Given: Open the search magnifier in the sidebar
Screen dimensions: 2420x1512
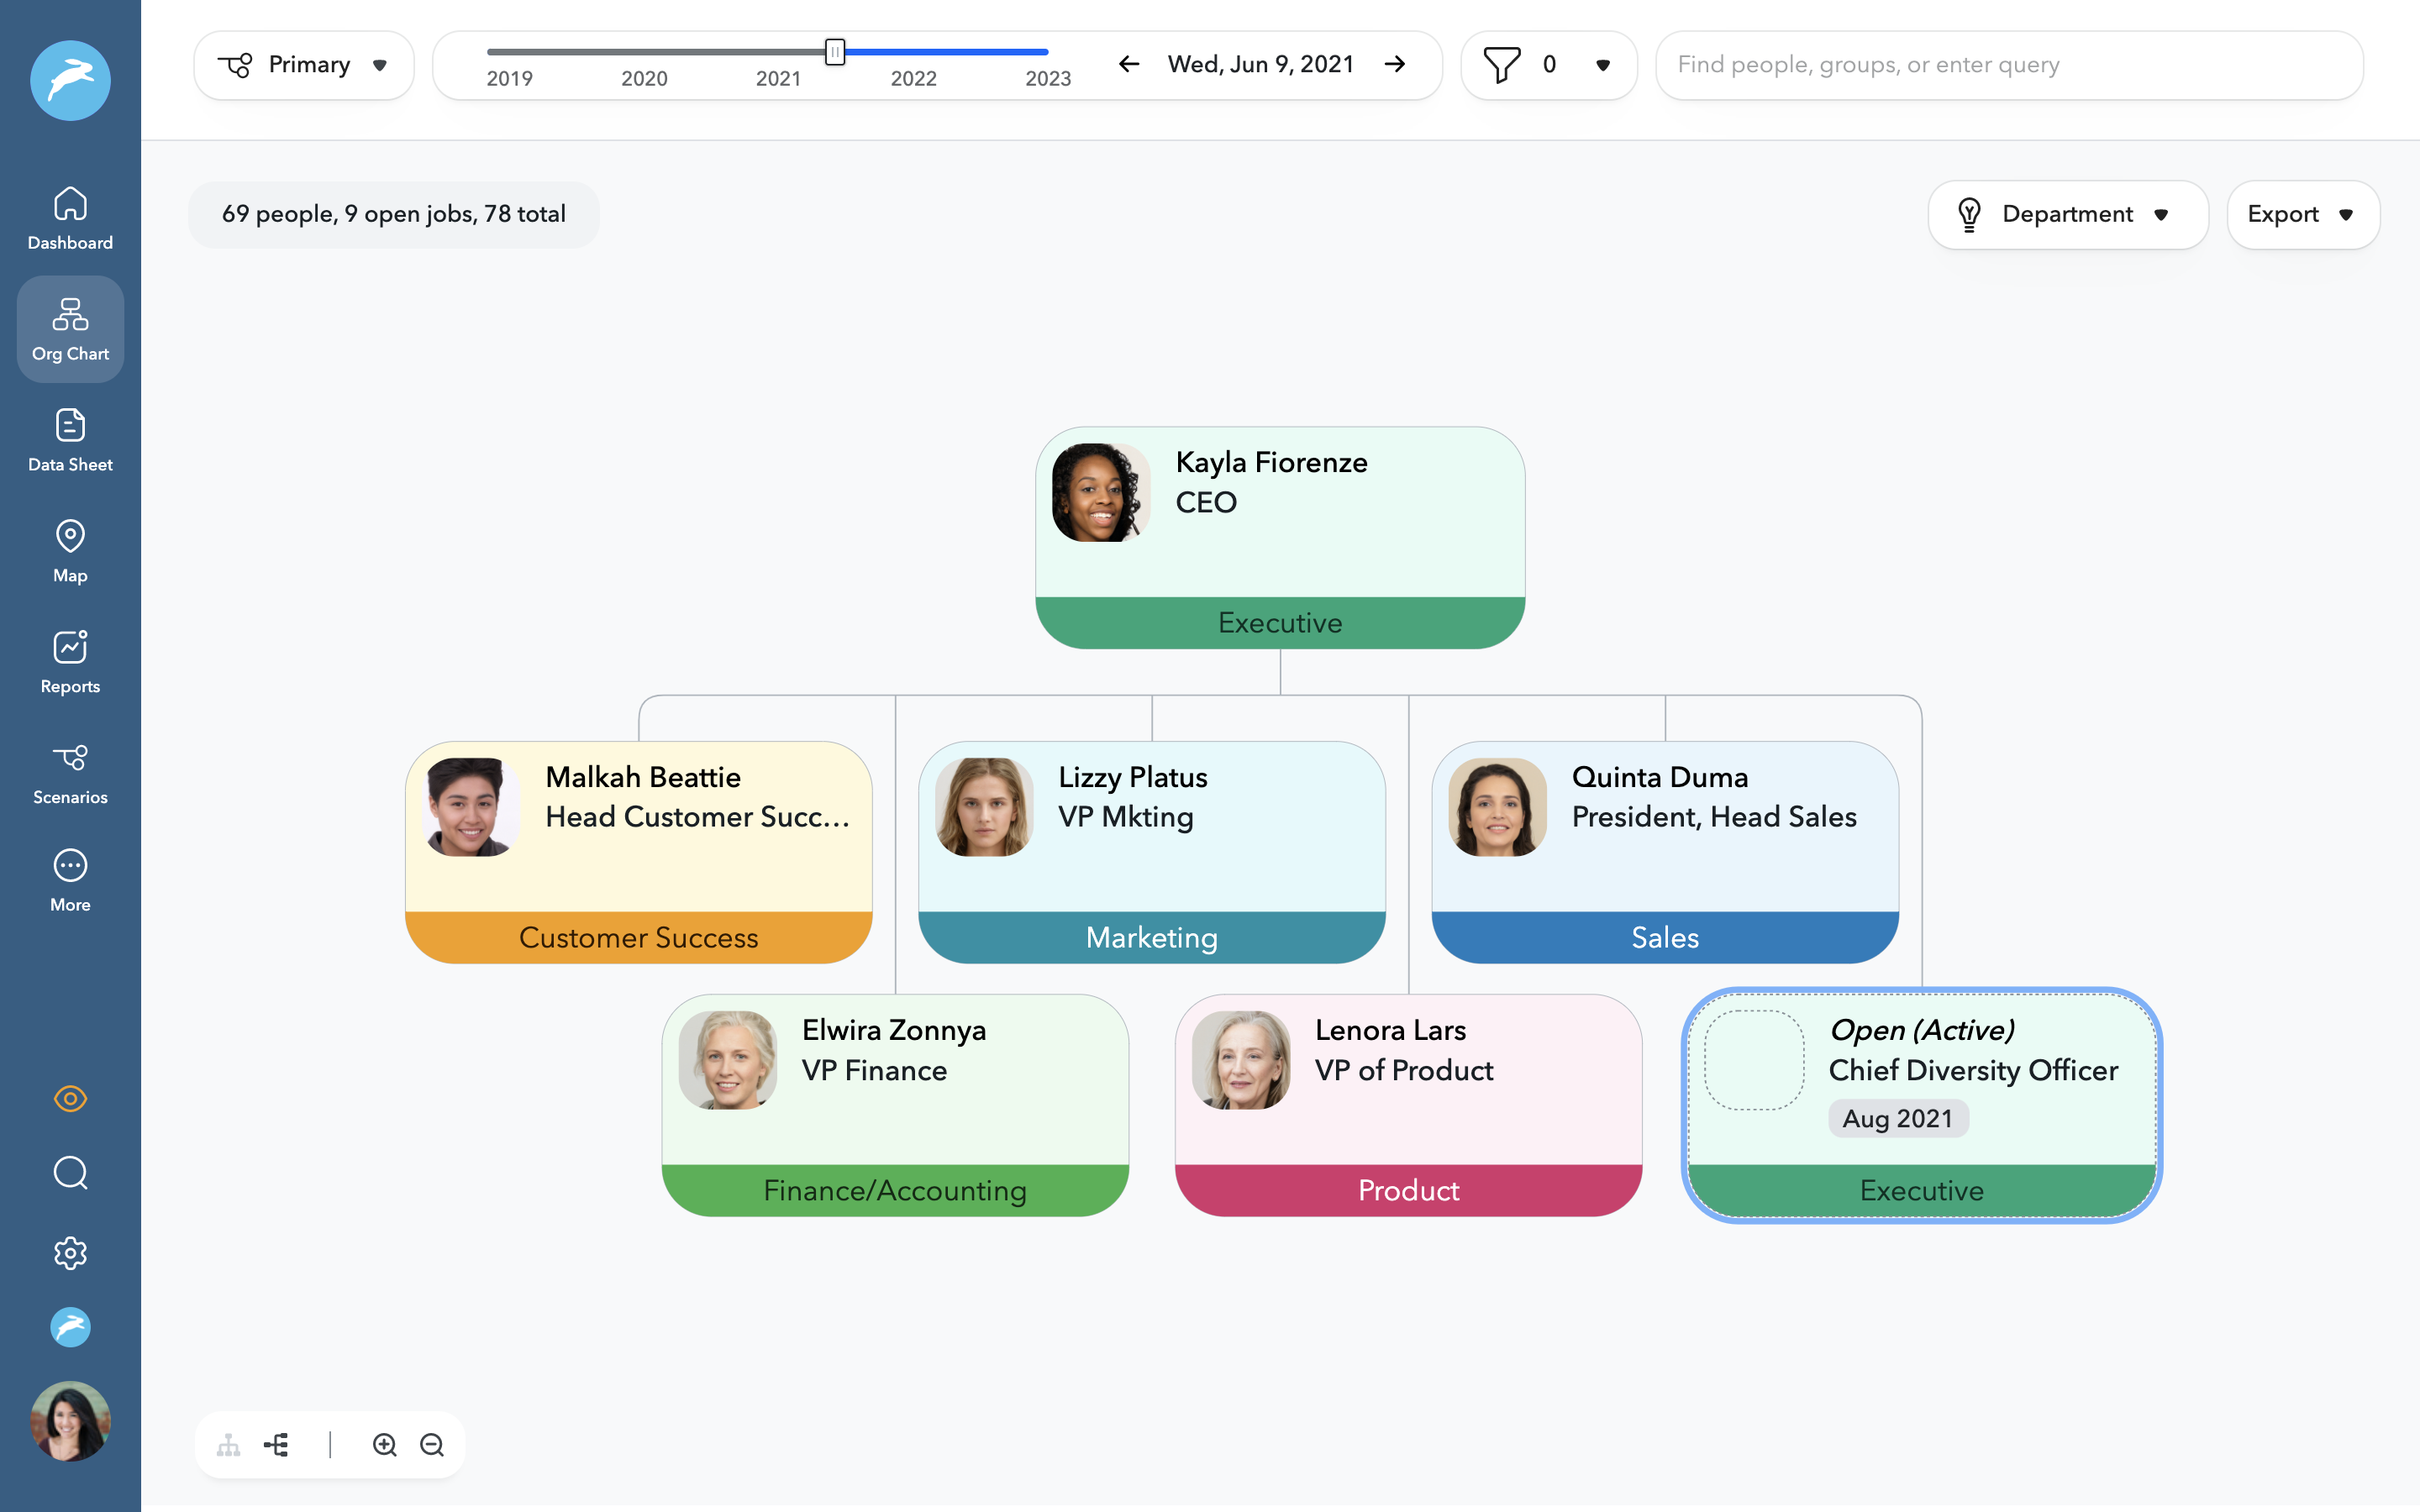Looking at the screenshot, I should [x=70, y=1172].
